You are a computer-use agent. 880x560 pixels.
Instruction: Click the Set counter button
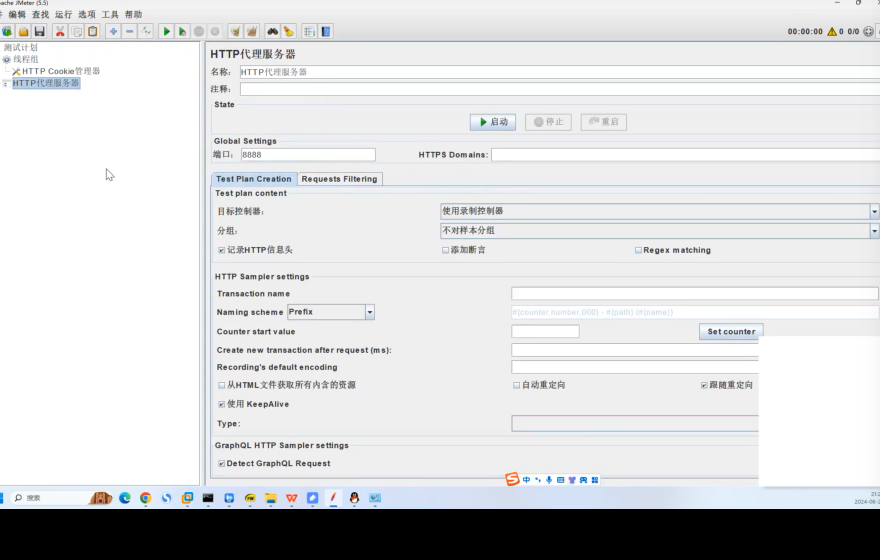pyautogui.click(x=731, y=332)
